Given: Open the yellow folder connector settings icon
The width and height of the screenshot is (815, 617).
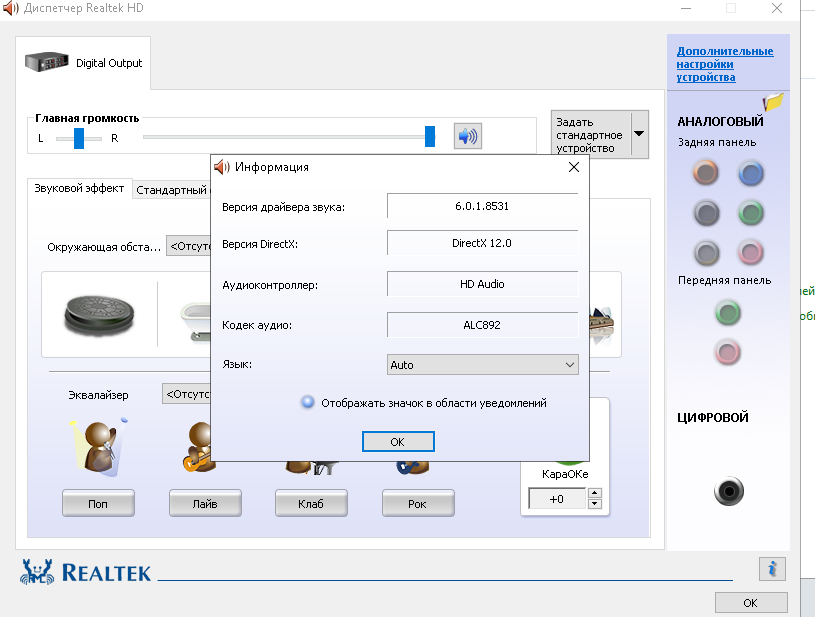Looking at the screenshot, I should [773, 101].
